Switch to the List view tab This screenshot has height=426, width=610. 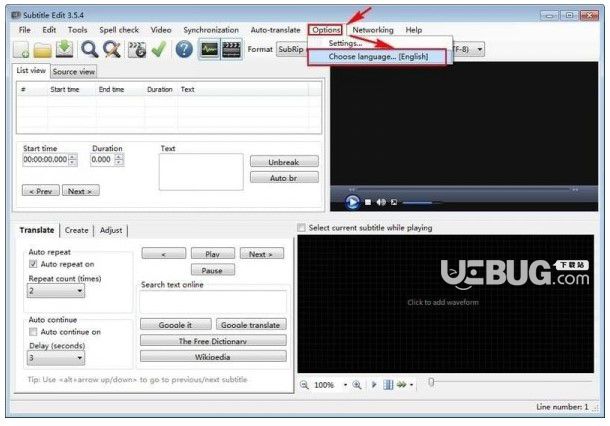pyautogui.click(x=31, y=71)
